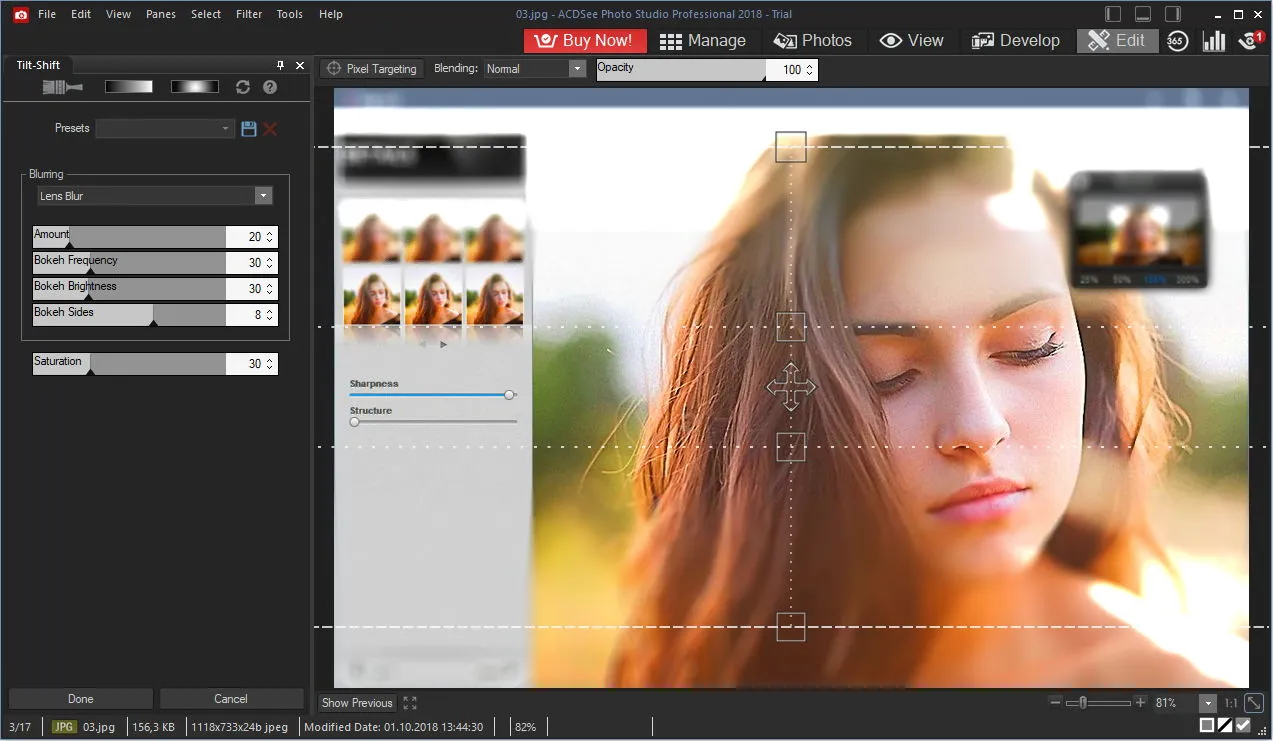Open the Lens Blur type dropdown
Viewport: 1273px width, 741px height.
click(154, 196)
